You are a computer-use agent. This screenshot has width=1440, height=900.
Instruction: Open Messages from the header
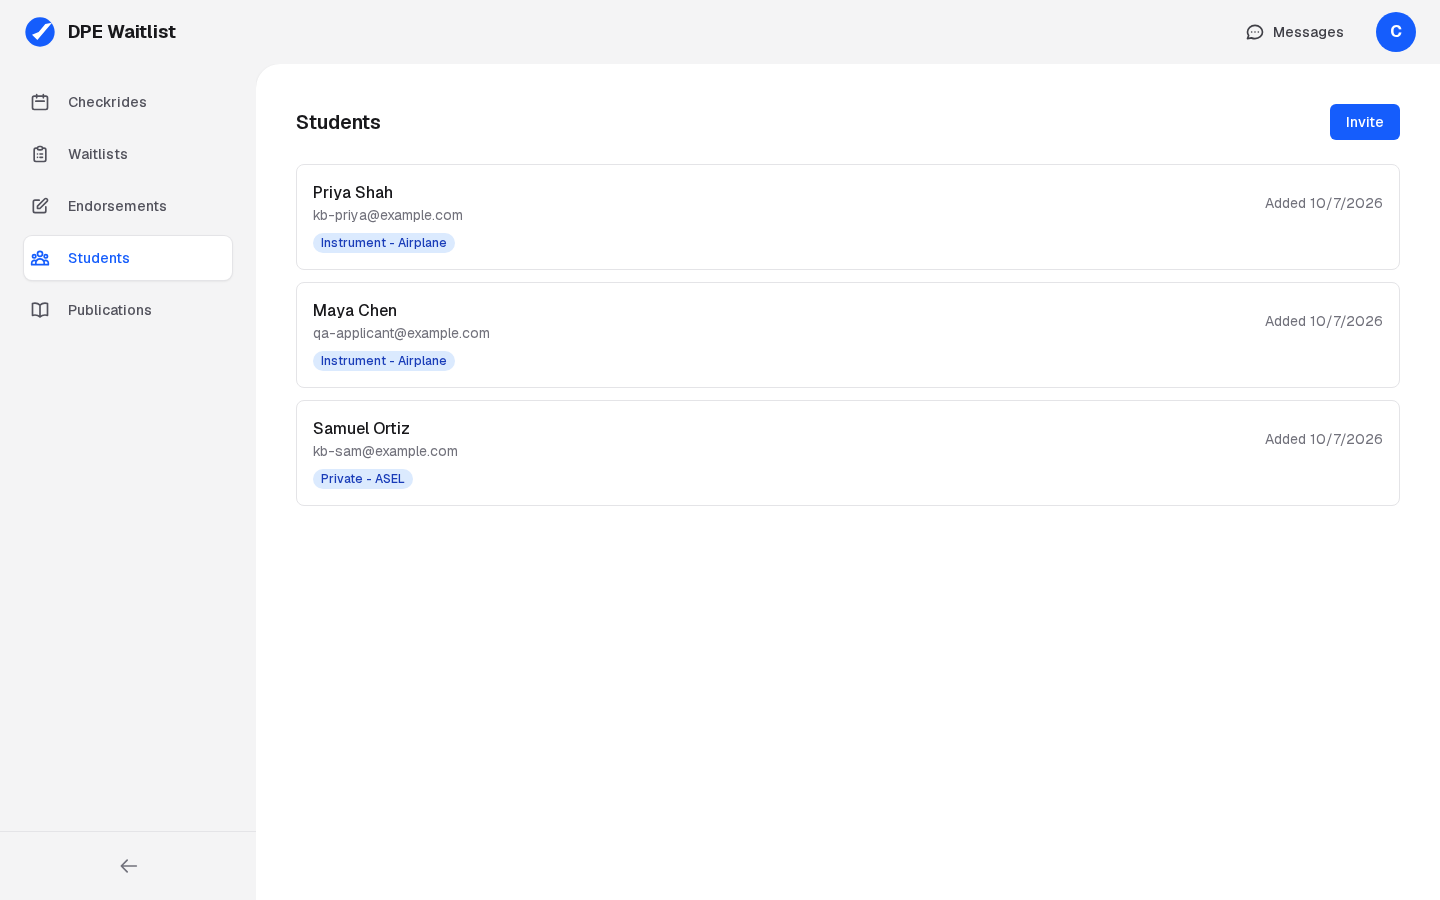pyautogui.click(x=1295, y=32)
